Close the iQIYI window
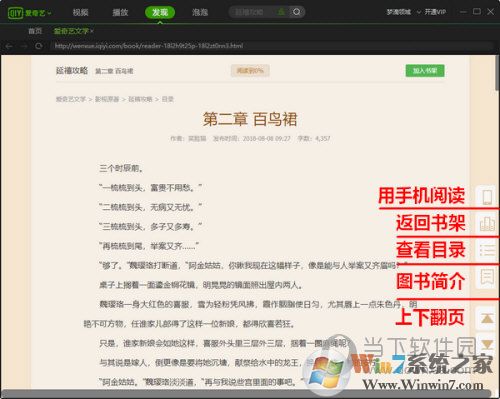500x399 pixels. click(x=491, y=12)
